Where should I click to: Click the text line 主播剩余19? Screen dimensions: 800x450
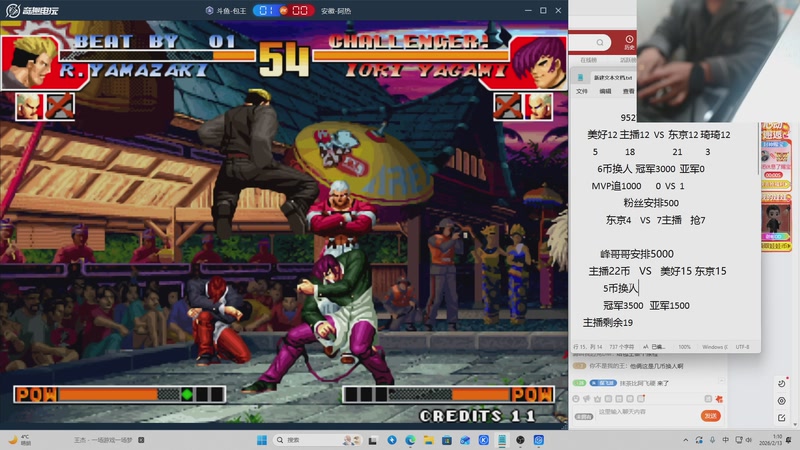[608, 322]
